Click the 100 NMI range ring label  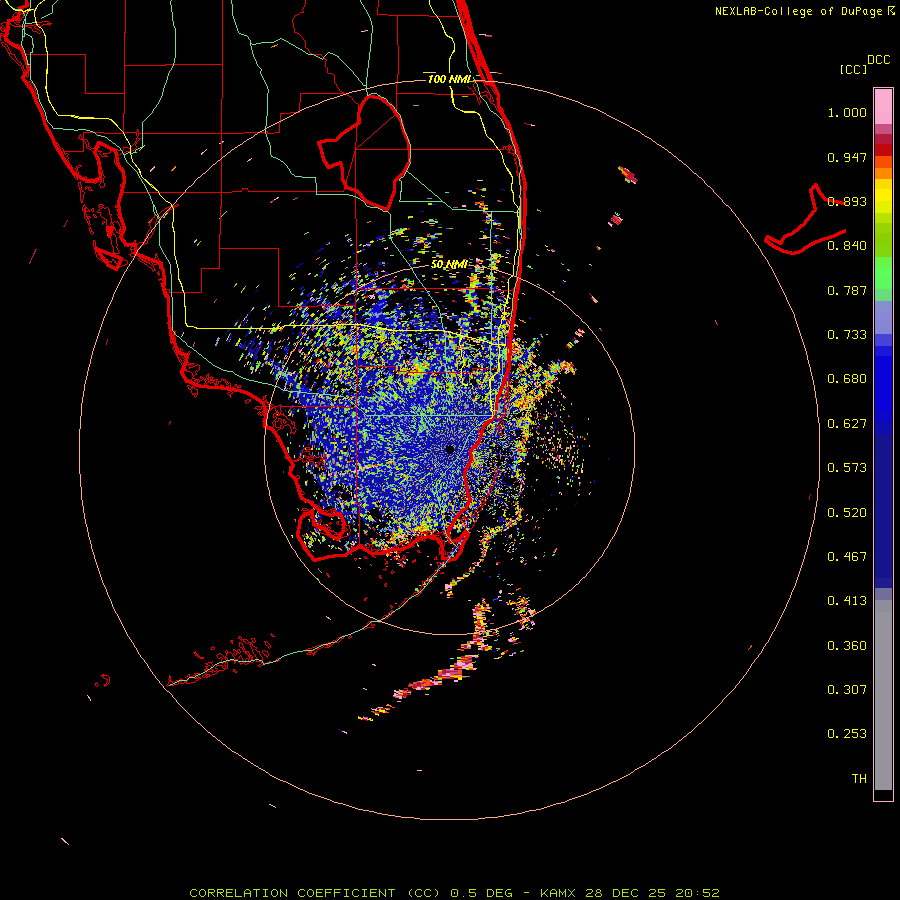(449, 79)
